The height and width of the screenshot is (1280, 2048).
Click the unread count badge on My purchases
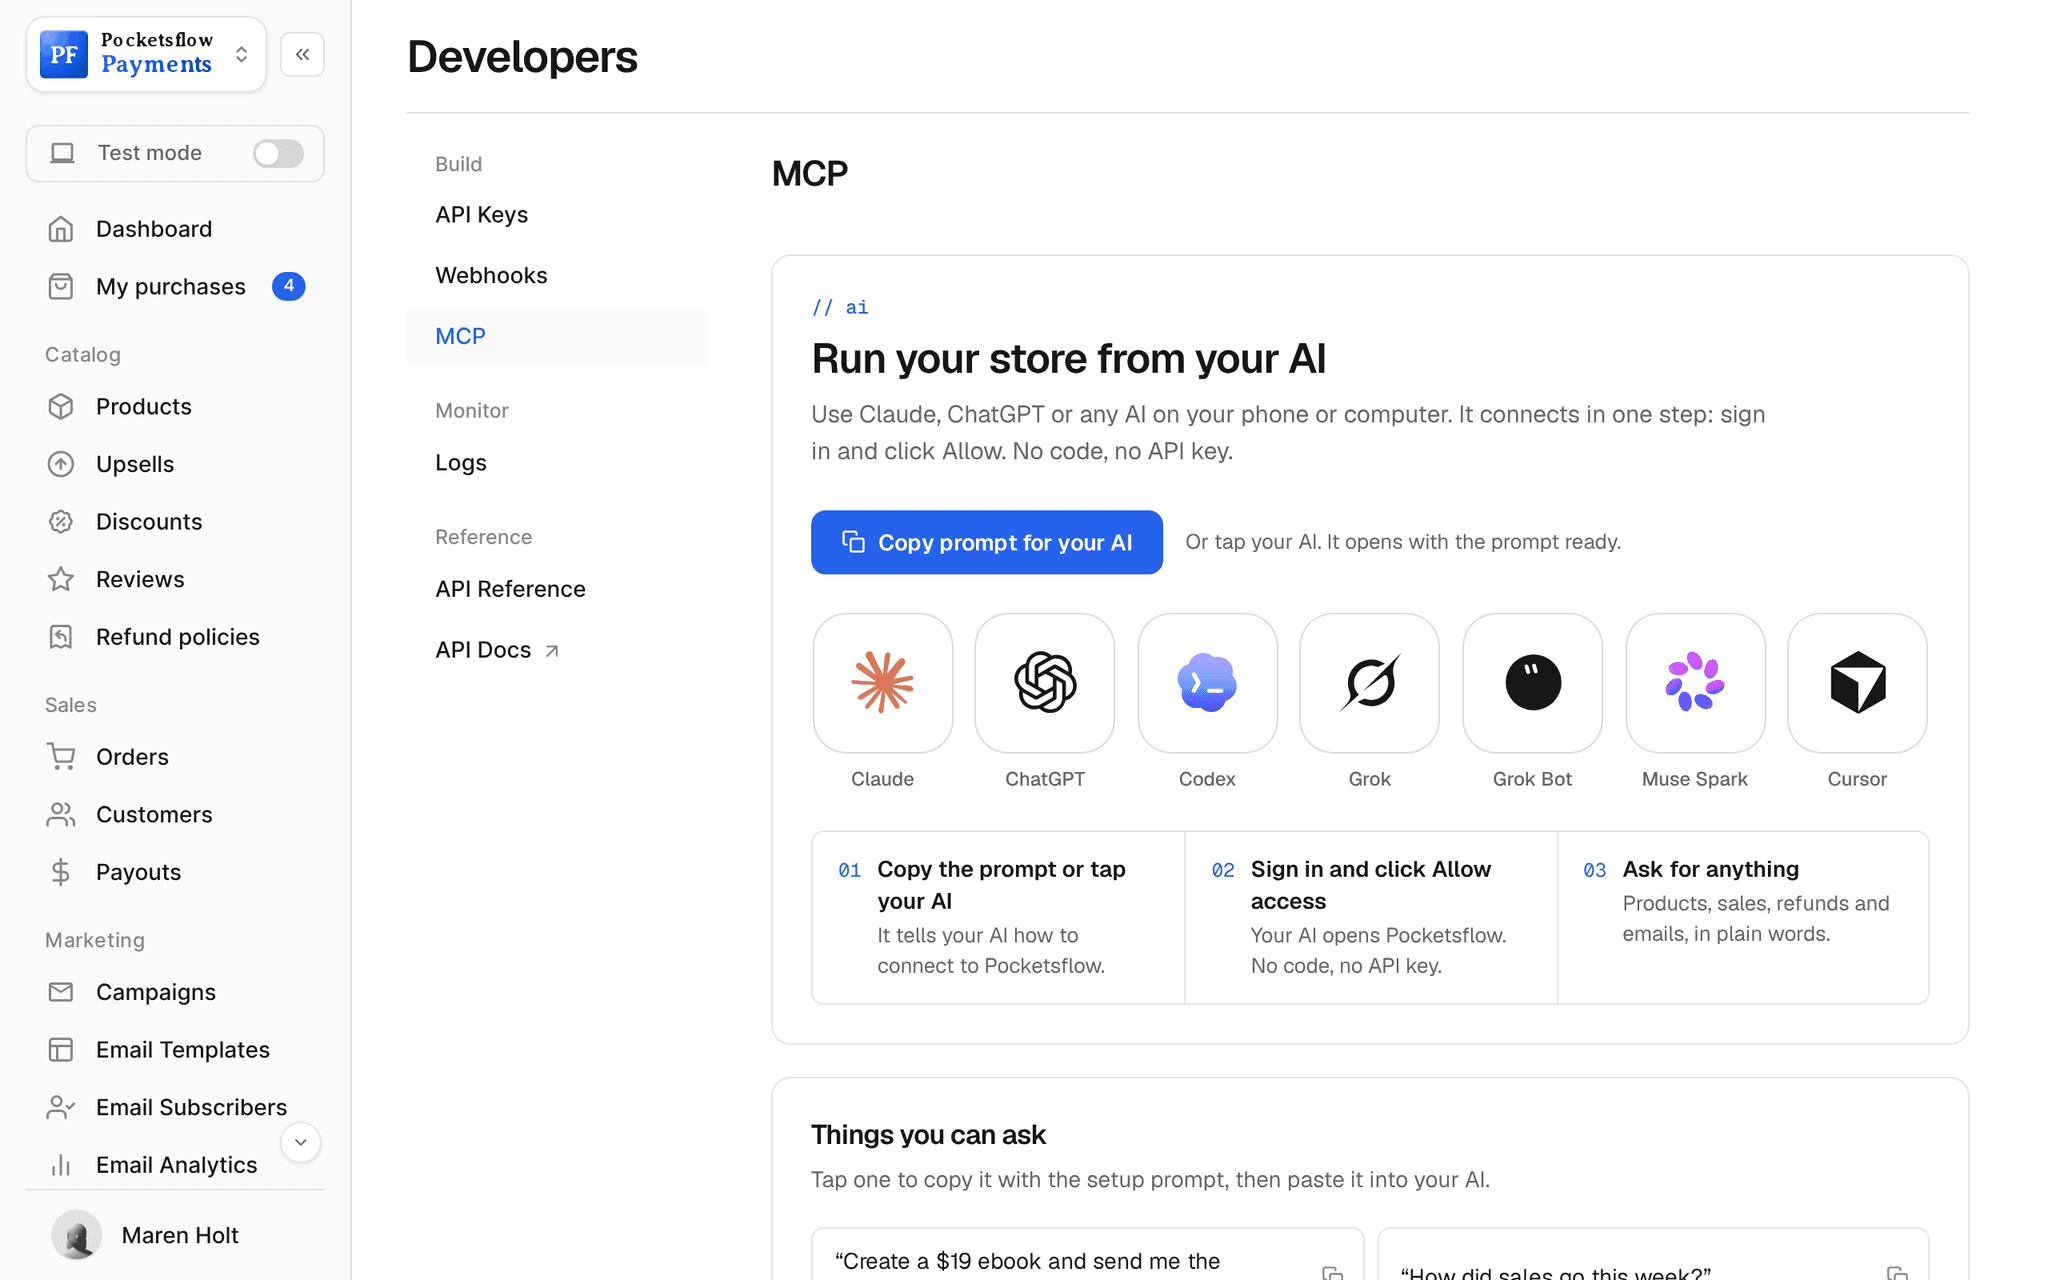point(288,286)
